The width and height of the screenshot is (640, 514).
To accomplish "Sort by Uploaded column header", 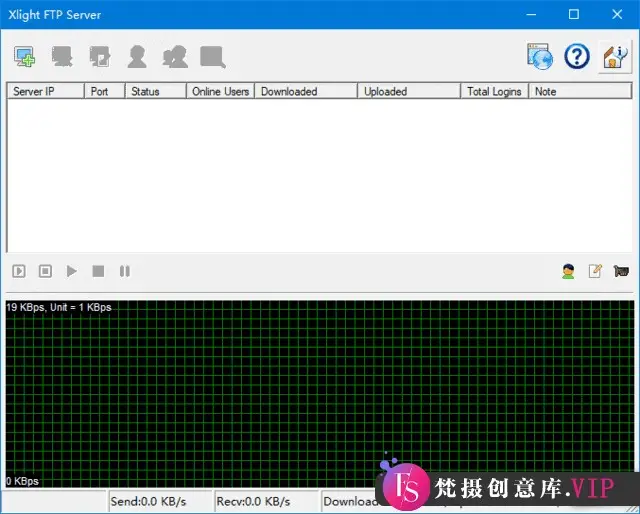I will [x=409, y=91].
